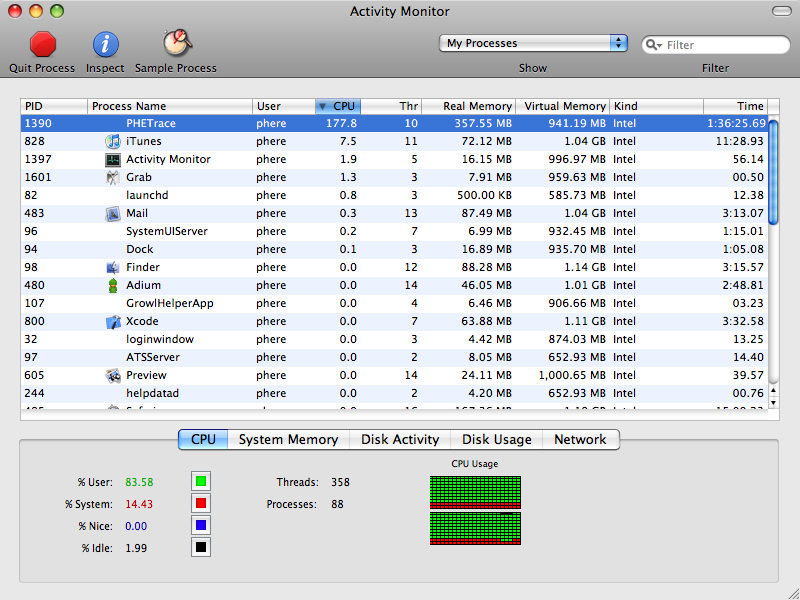
Task: Select the ATSServer process row
Action: (394, 358)
